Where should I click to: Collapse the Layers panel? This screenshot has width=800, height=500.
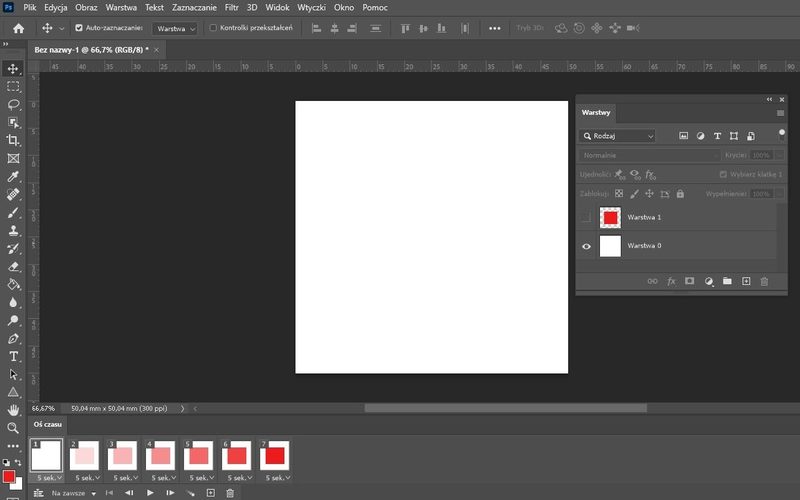coord(769,99)
